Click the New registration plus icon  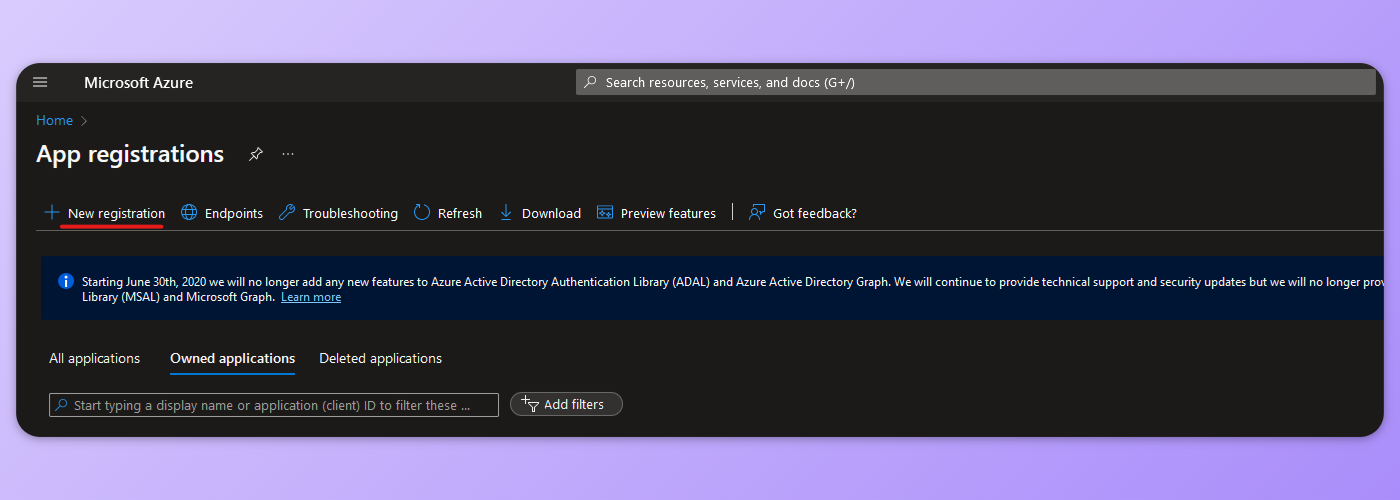[x=52, y=212]
